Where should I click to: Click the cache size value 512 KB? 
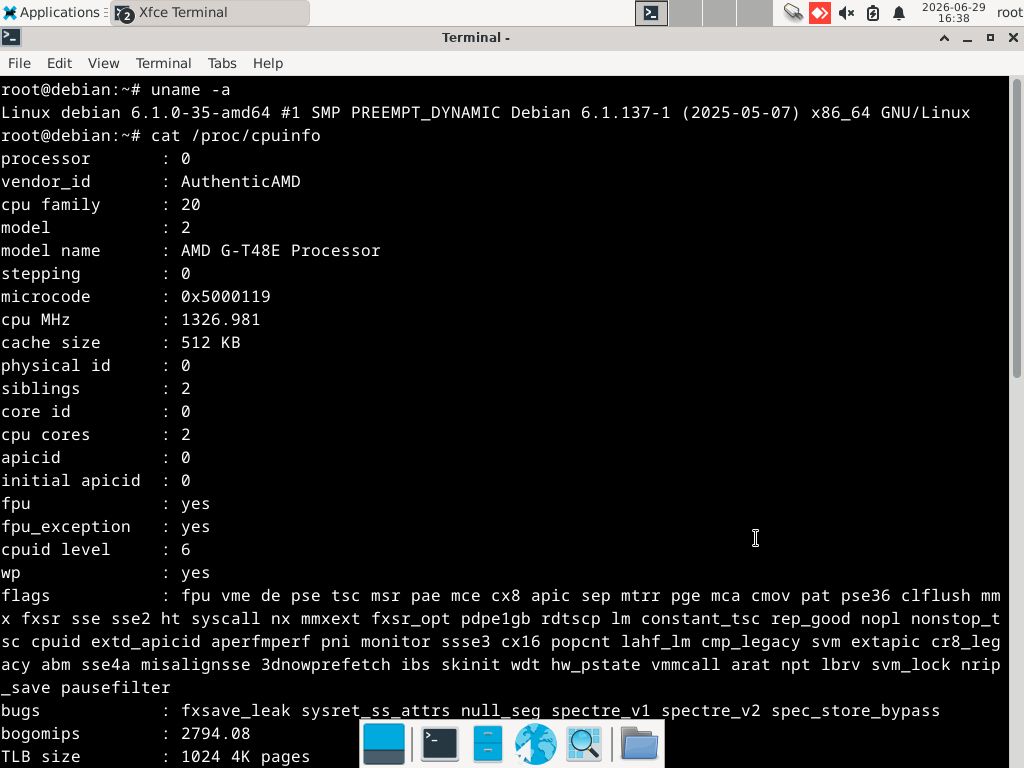pos(211,343)
